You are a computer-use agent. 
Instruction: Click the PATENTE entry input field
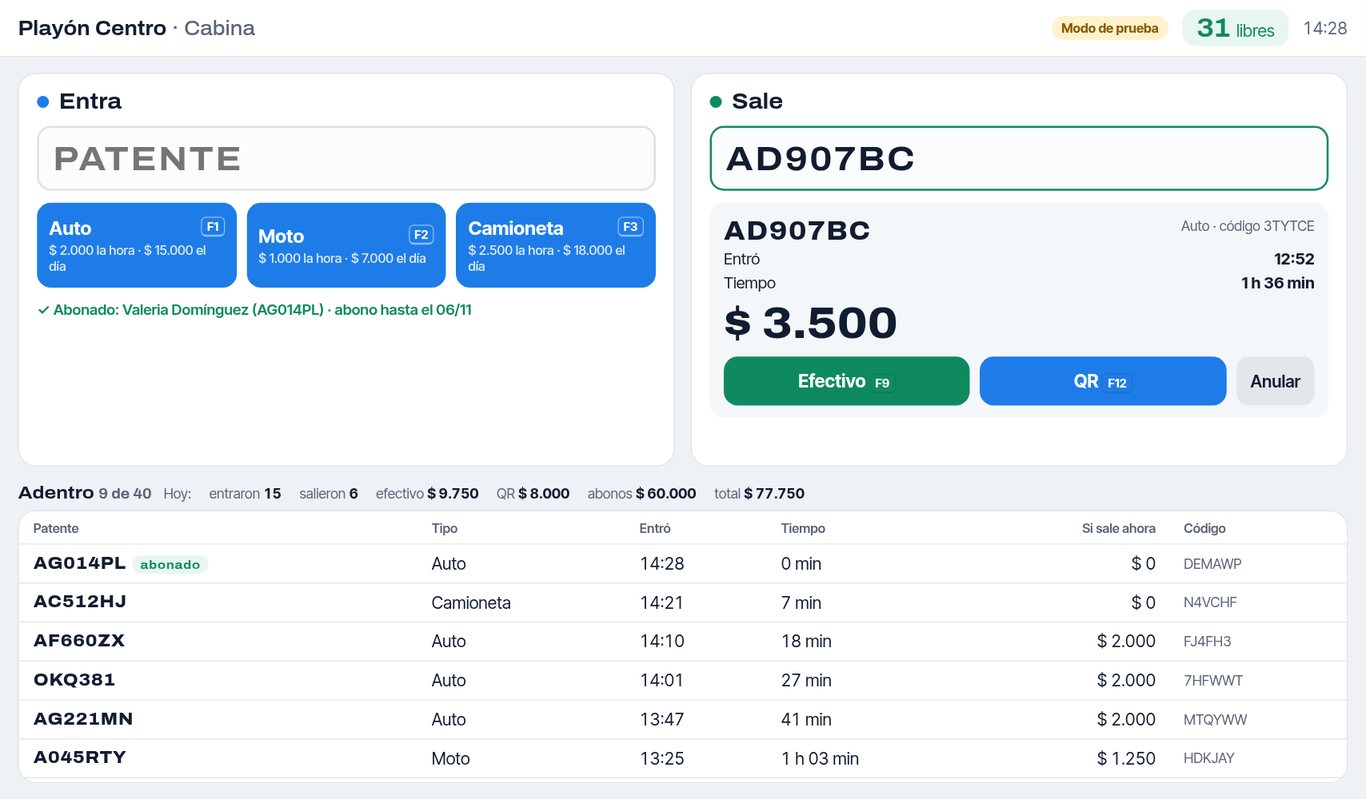(x=346, y=158)
